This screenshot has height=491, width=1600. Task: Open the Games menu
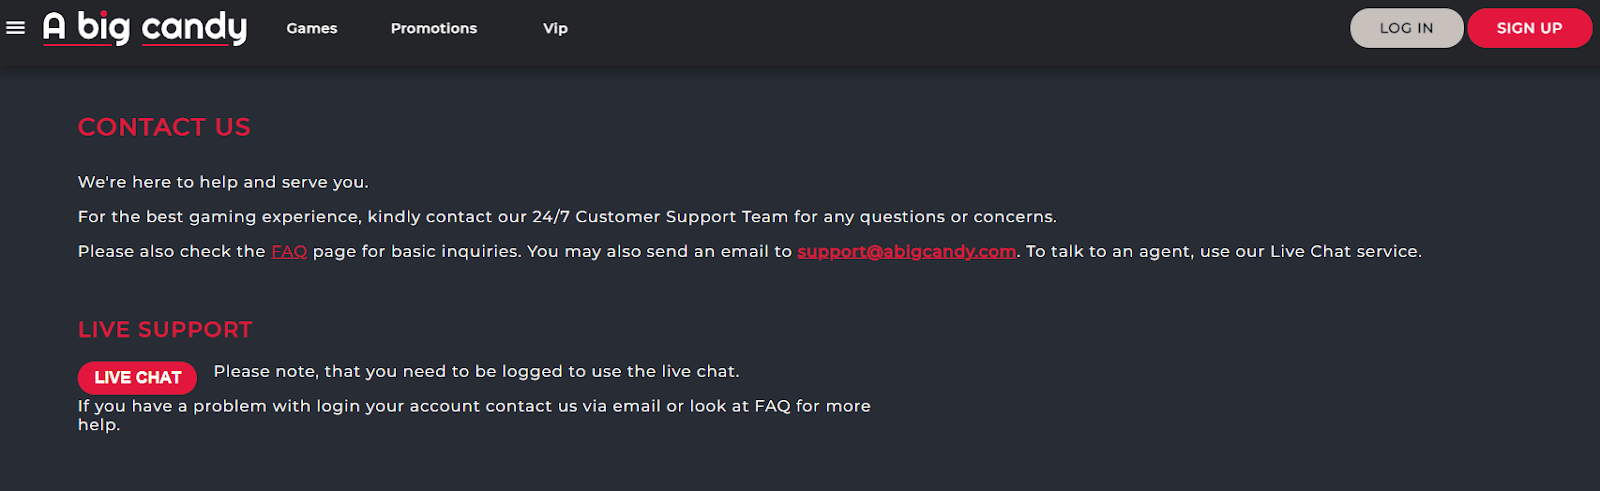(x=312, y=28)
